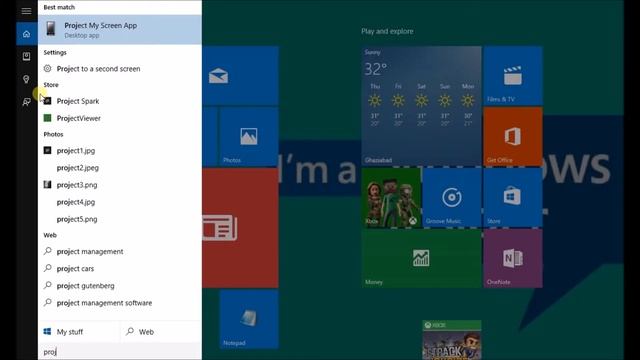Switch to My stuff search filter
Image resolution: width=640 pixels, height=360 pixels.
coord(79,332)
